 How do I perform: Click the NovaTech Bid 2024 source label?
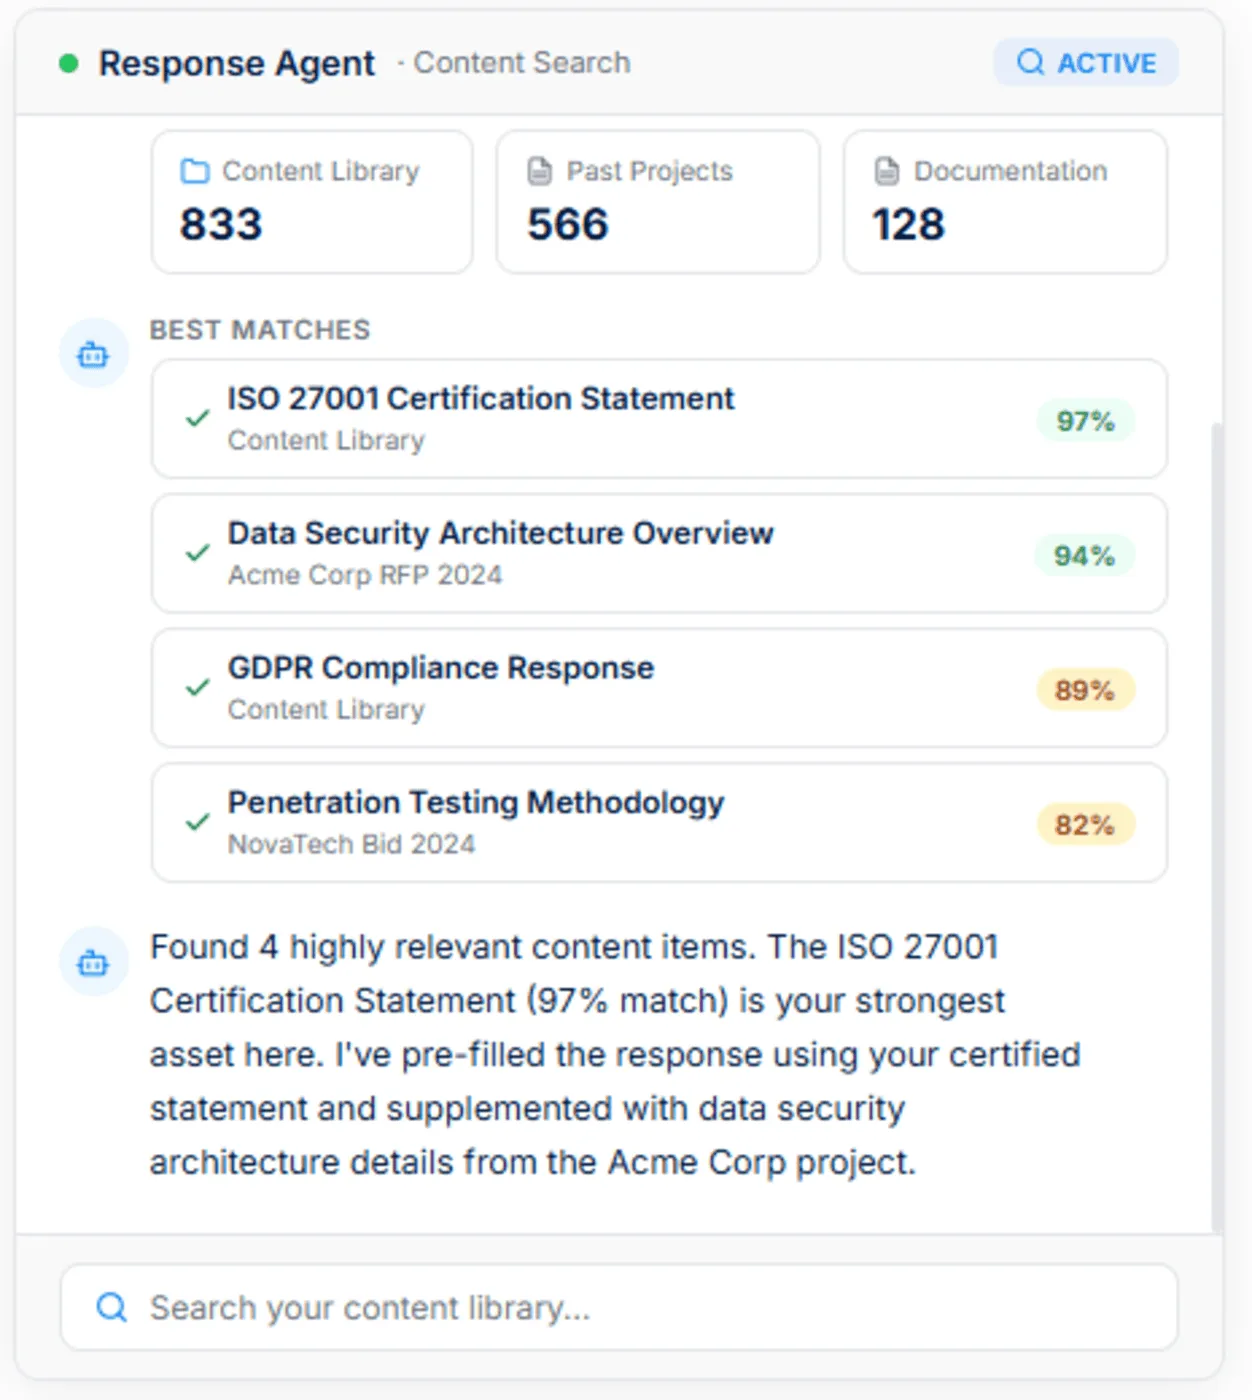[351, 844]
